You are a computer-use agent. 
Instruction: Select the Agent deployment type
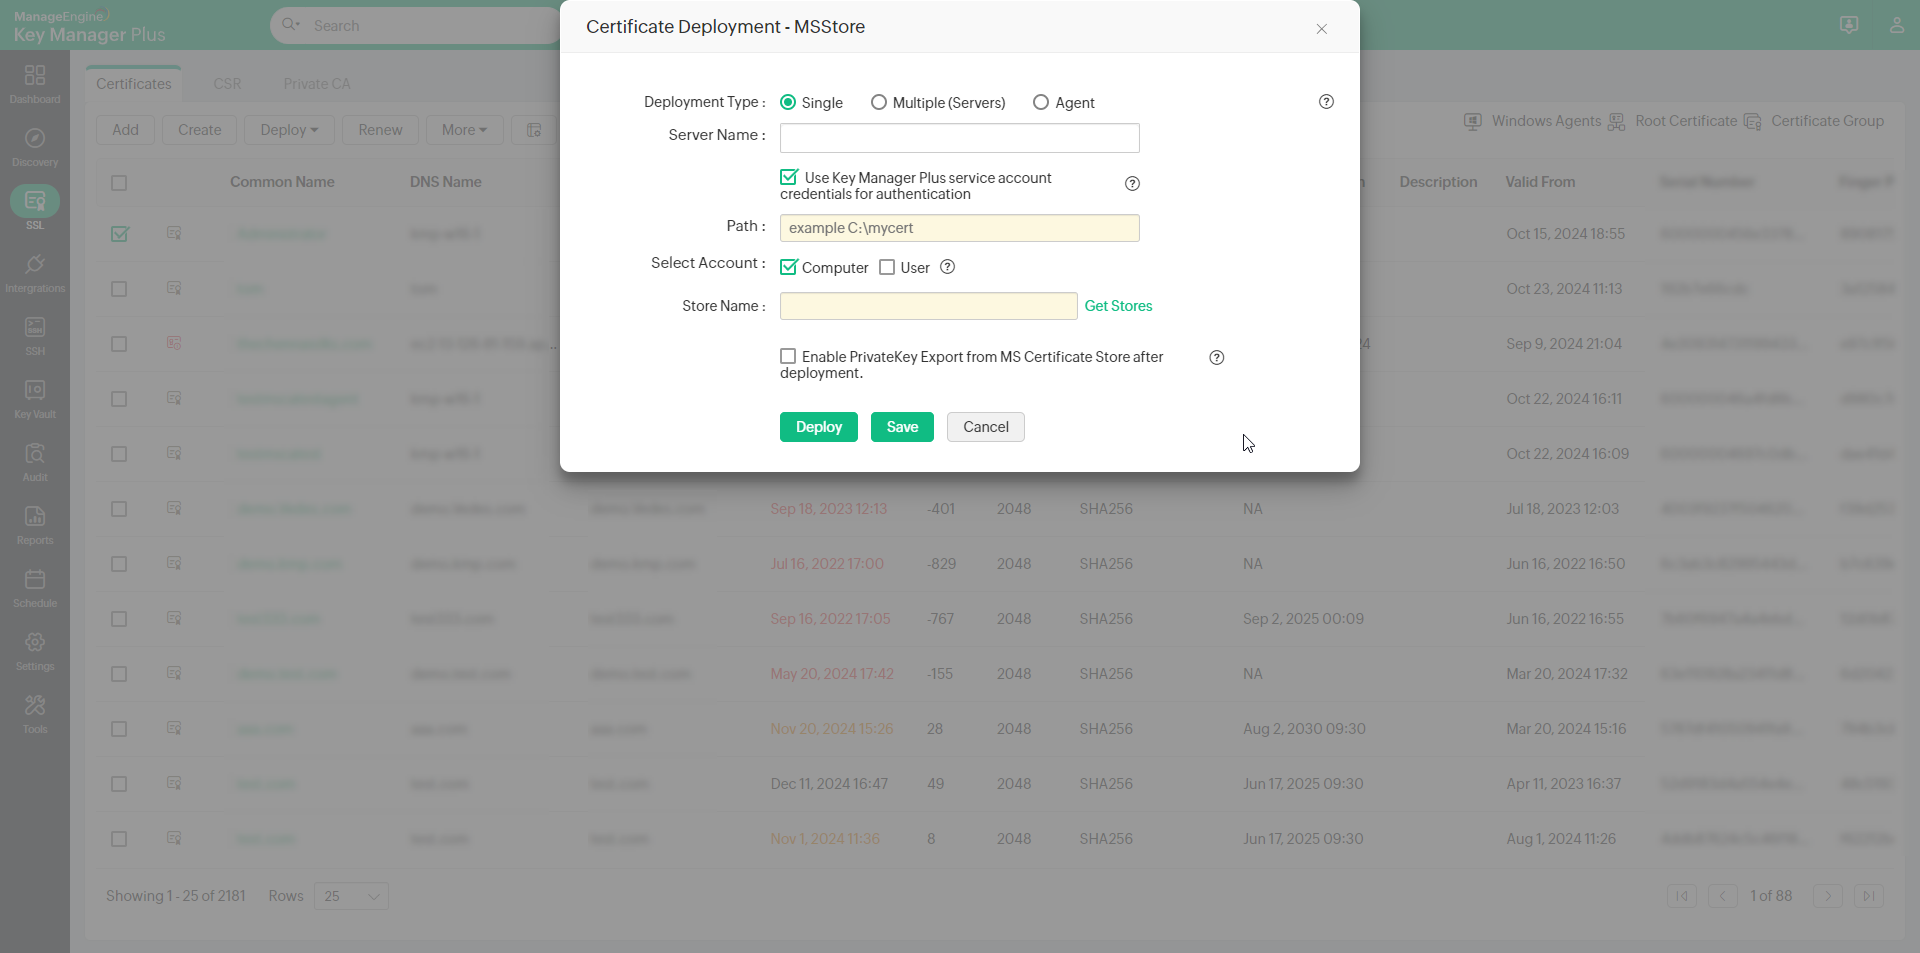coord(1041,102)
